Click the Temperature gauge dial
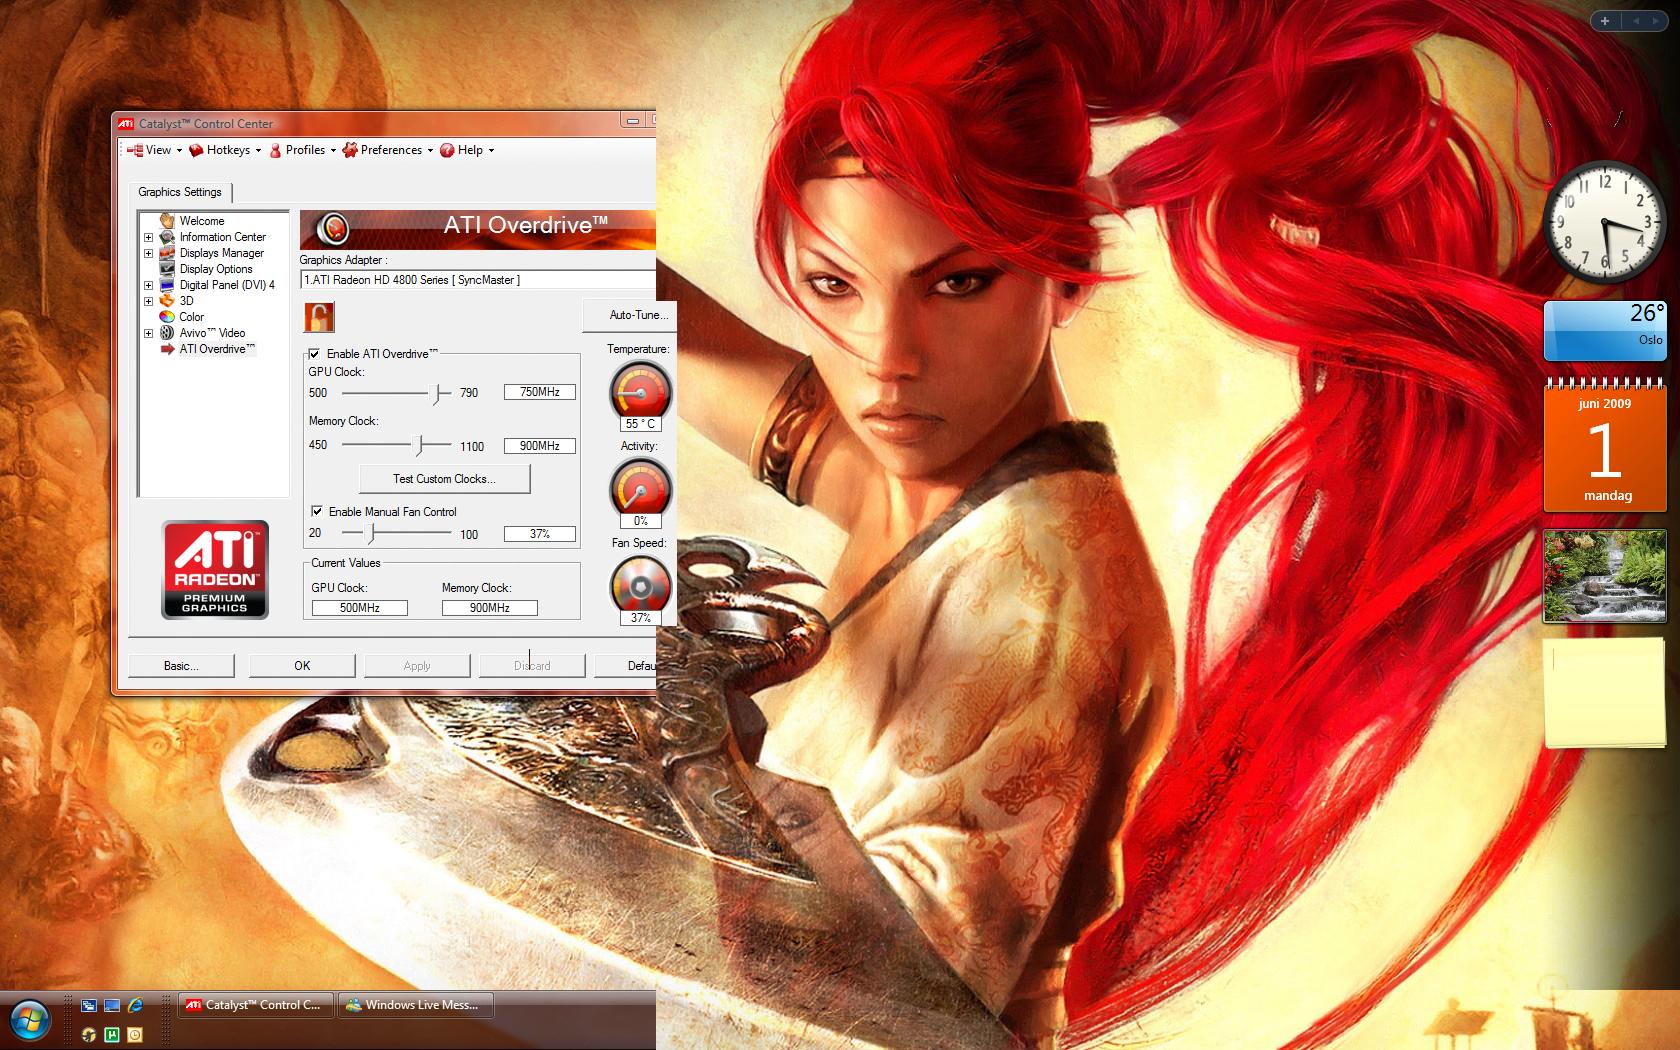Viewport: 1680px width, 1050px height. 640,391
